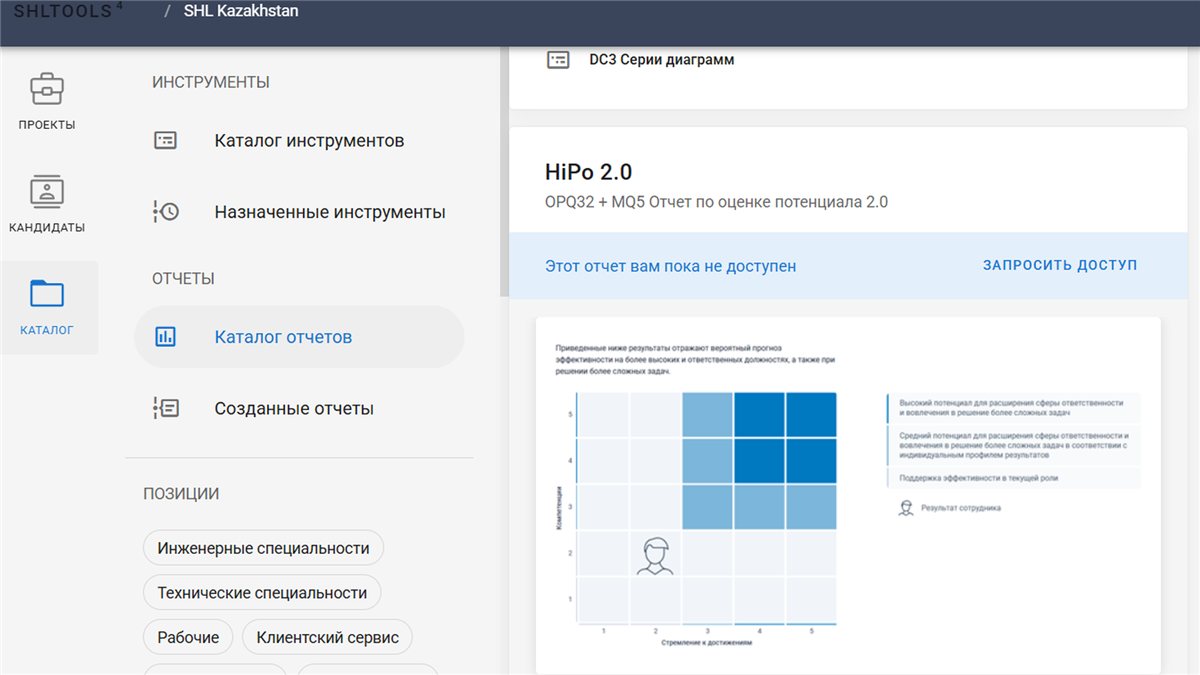The image size is (1200, 675).
Task: Click the ПРОЕКТЫ navigation label
Action: tap(47, 125)
